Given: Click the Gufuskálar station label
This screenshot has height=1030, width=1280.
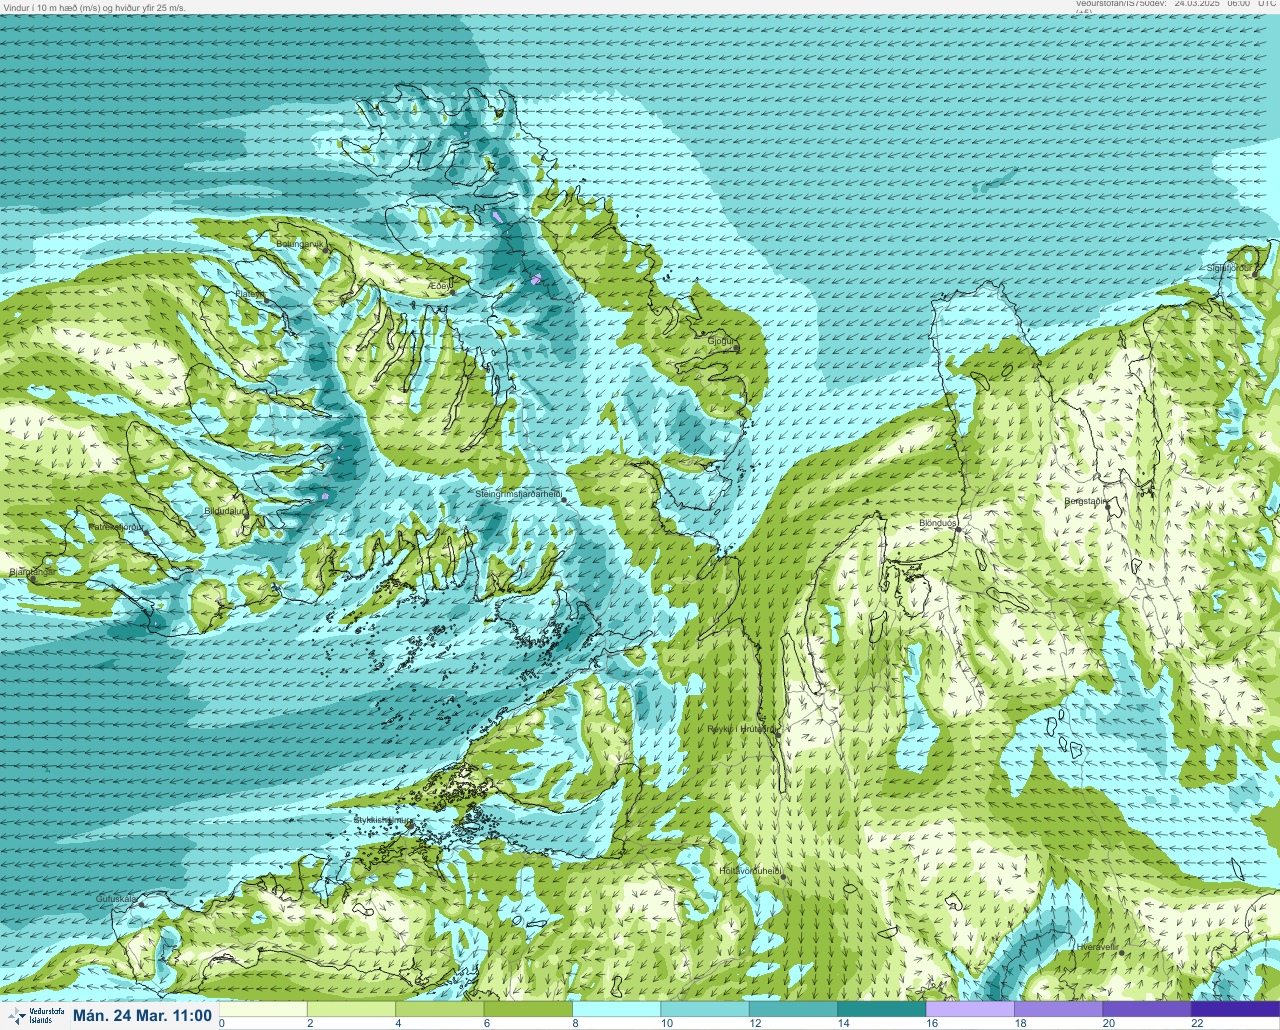Looking at the screenshot, I should click(x=116, y=899).
